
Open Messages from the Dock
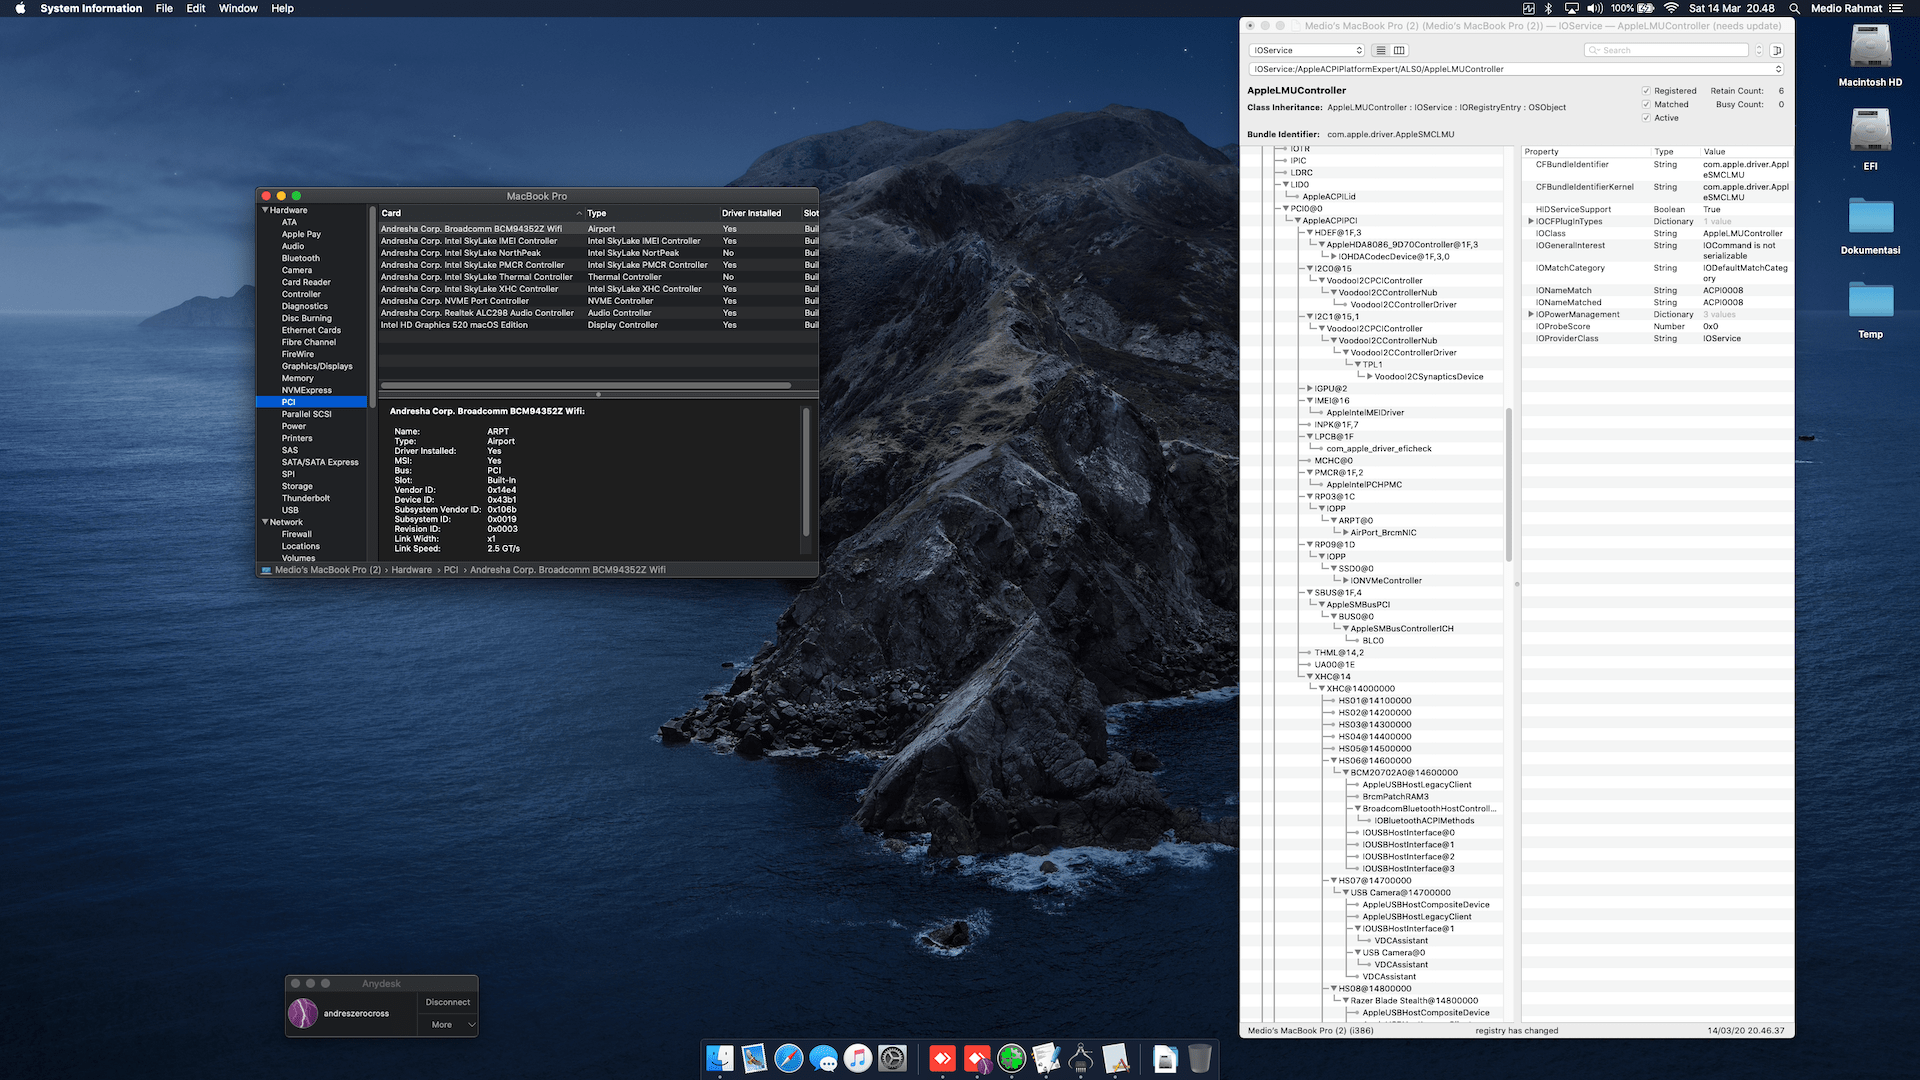coord(823,1058)
